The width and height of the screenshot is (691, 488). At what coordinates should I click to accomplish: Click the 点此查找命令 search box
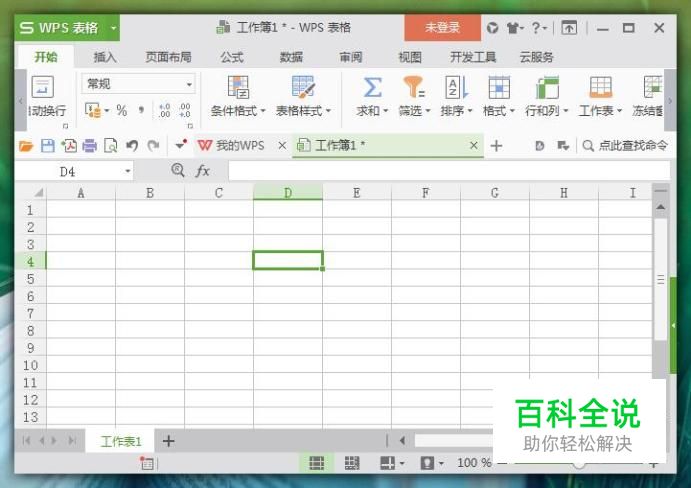click(x=625, y=145)
